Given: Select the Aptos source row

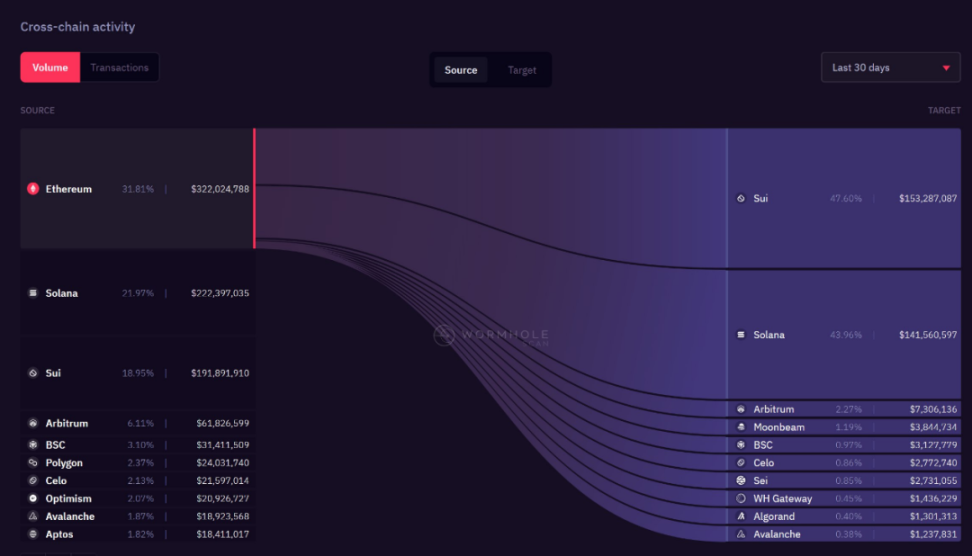Looking at the screenshot, I should (137, 534).
